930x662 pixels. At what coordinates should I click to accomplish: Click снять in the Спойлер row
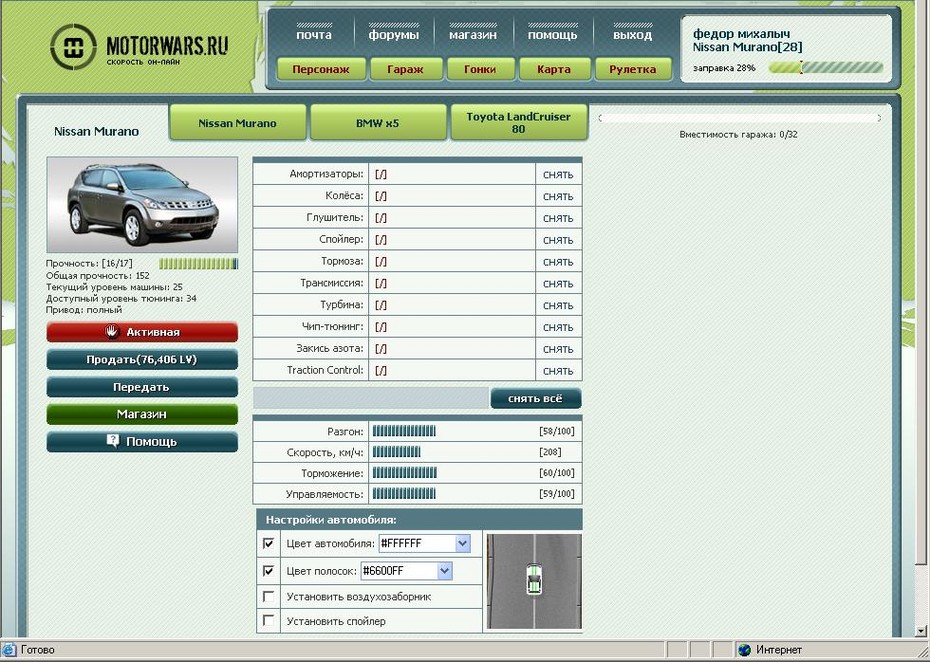click(x=558, y=240)
